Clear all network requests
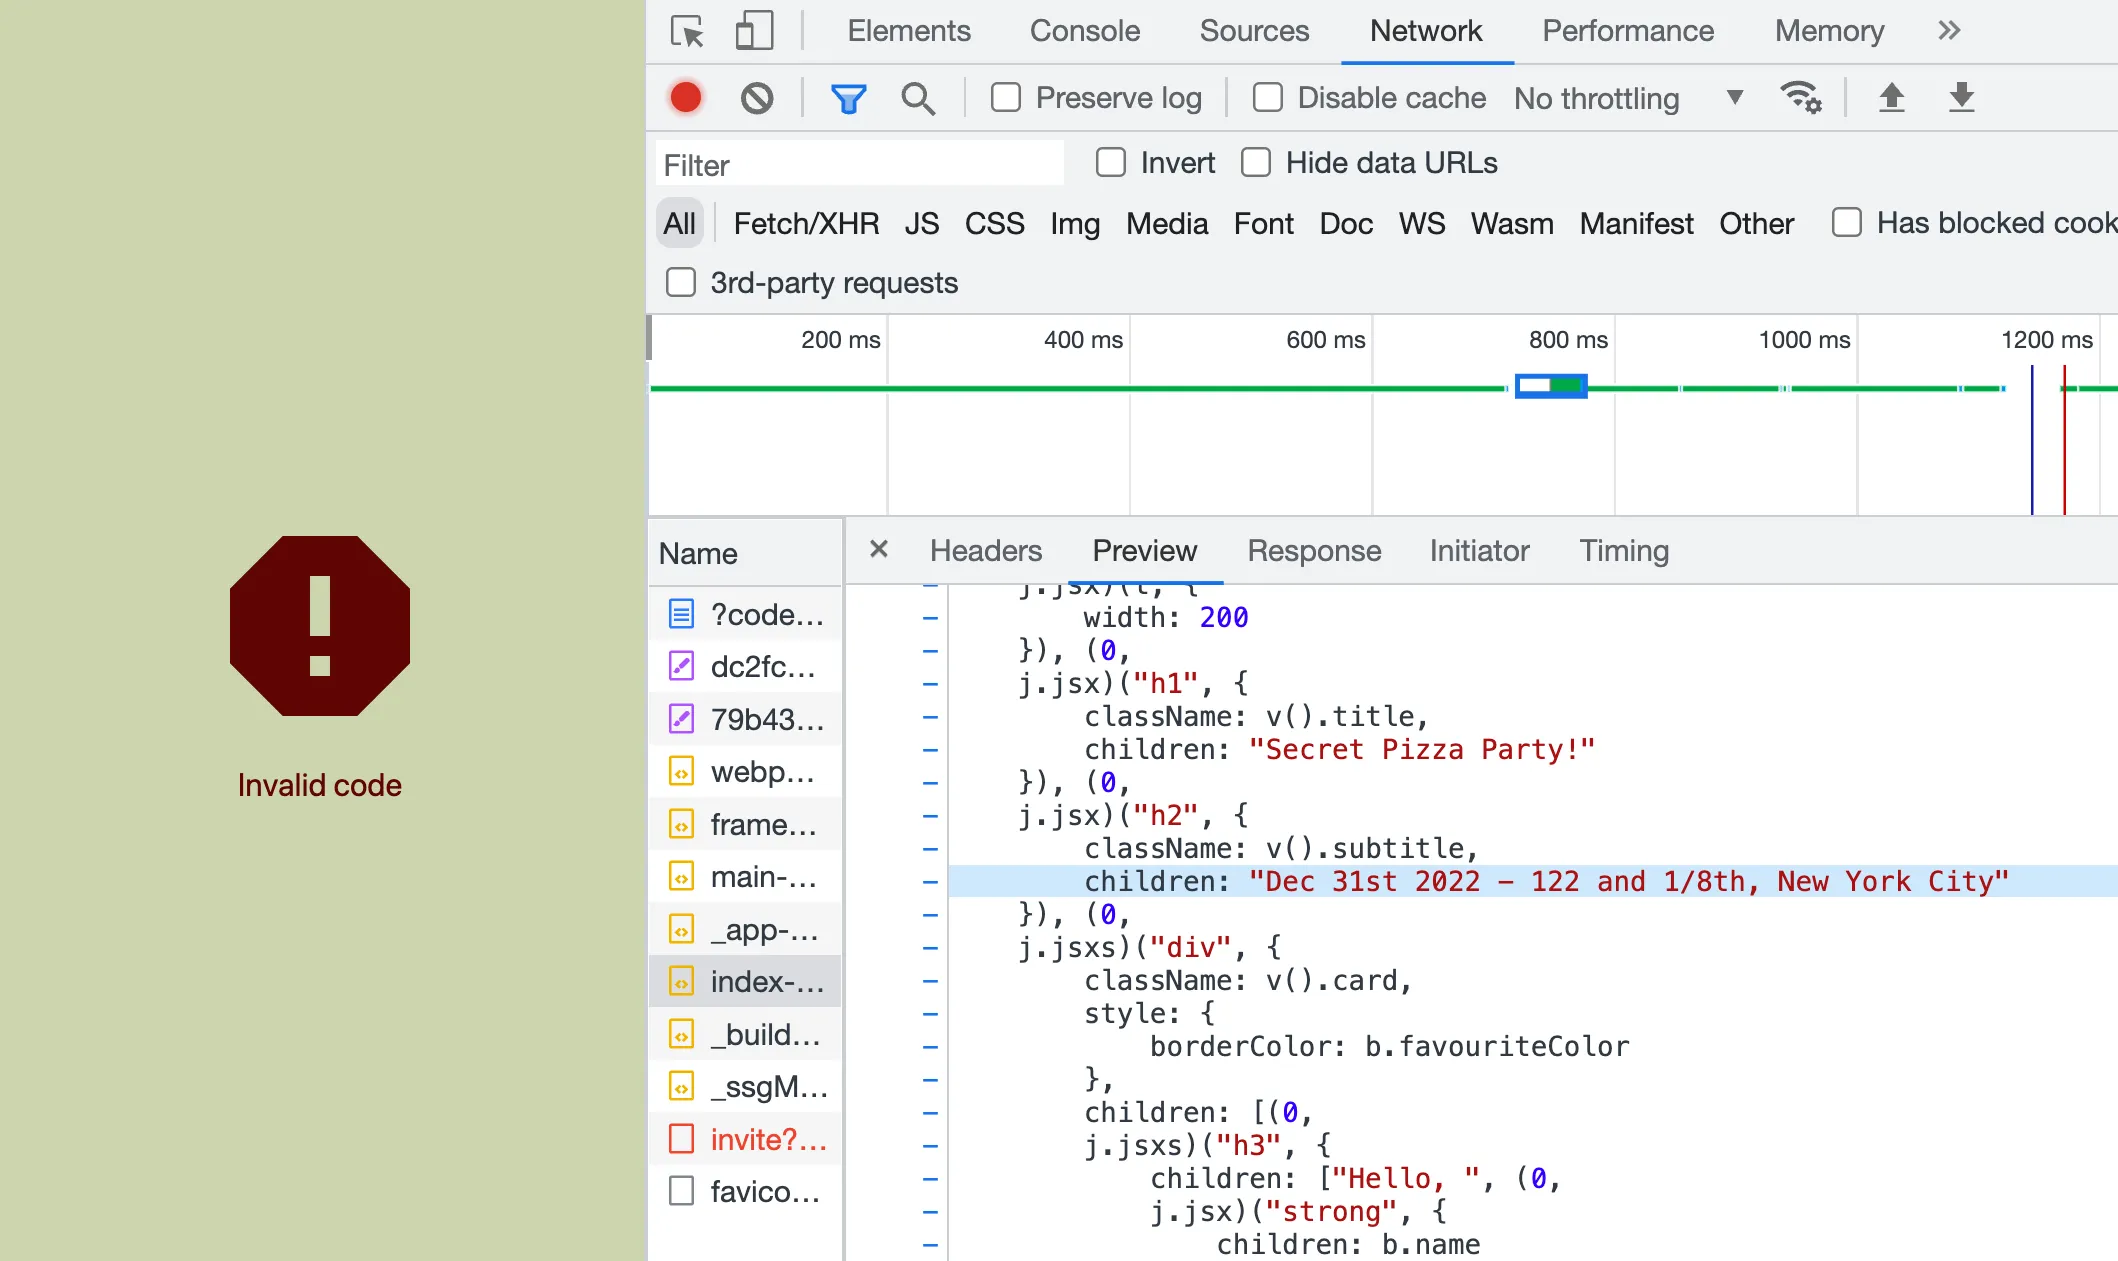Image resolution: width=2118 pixels, height=1261 pixels. pyautogui.click(x=757, y=97)
